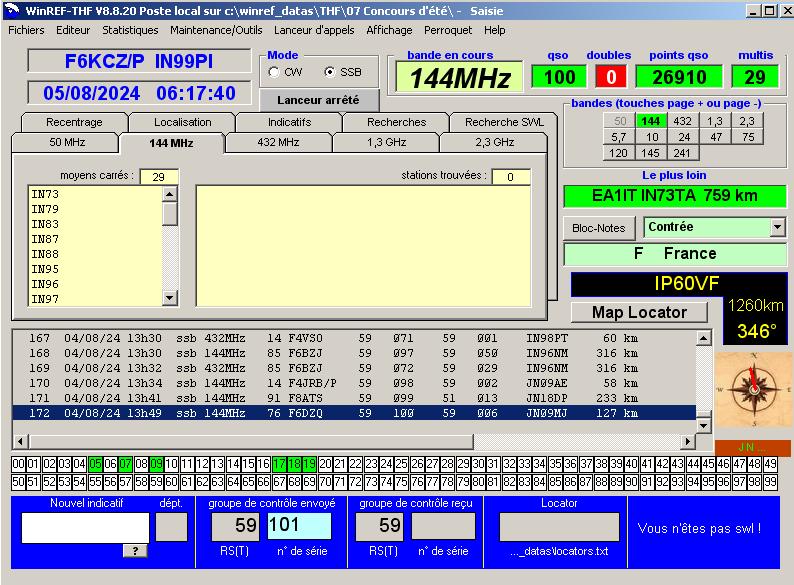Screen dimensions: 794x585
Task: Switch to the Localisation tab
Action: click(x=182, y=122)
